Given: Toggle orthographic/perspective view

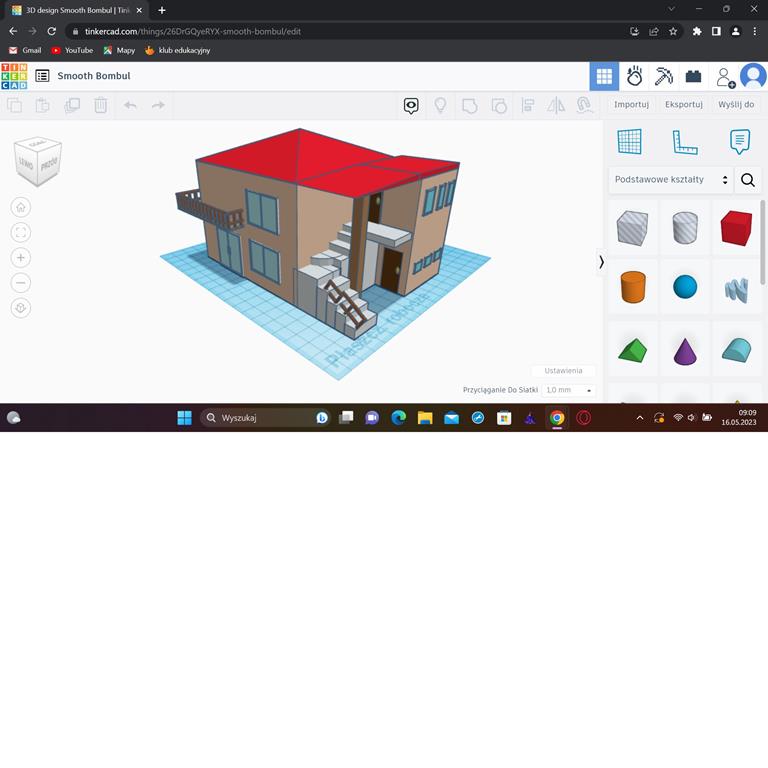Looking at the screenshot, I should (x=21, y=308).
